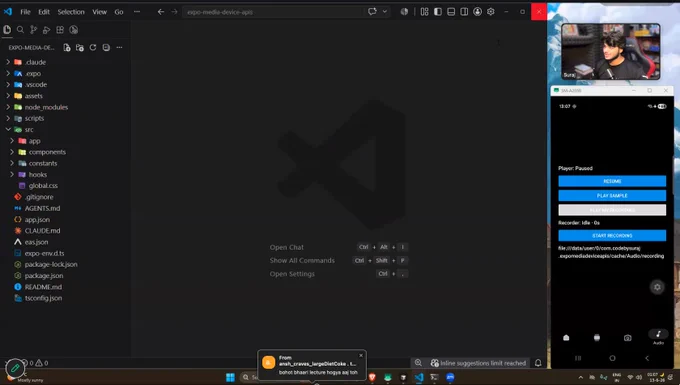Open the Run and Debug view

(47, 29)
